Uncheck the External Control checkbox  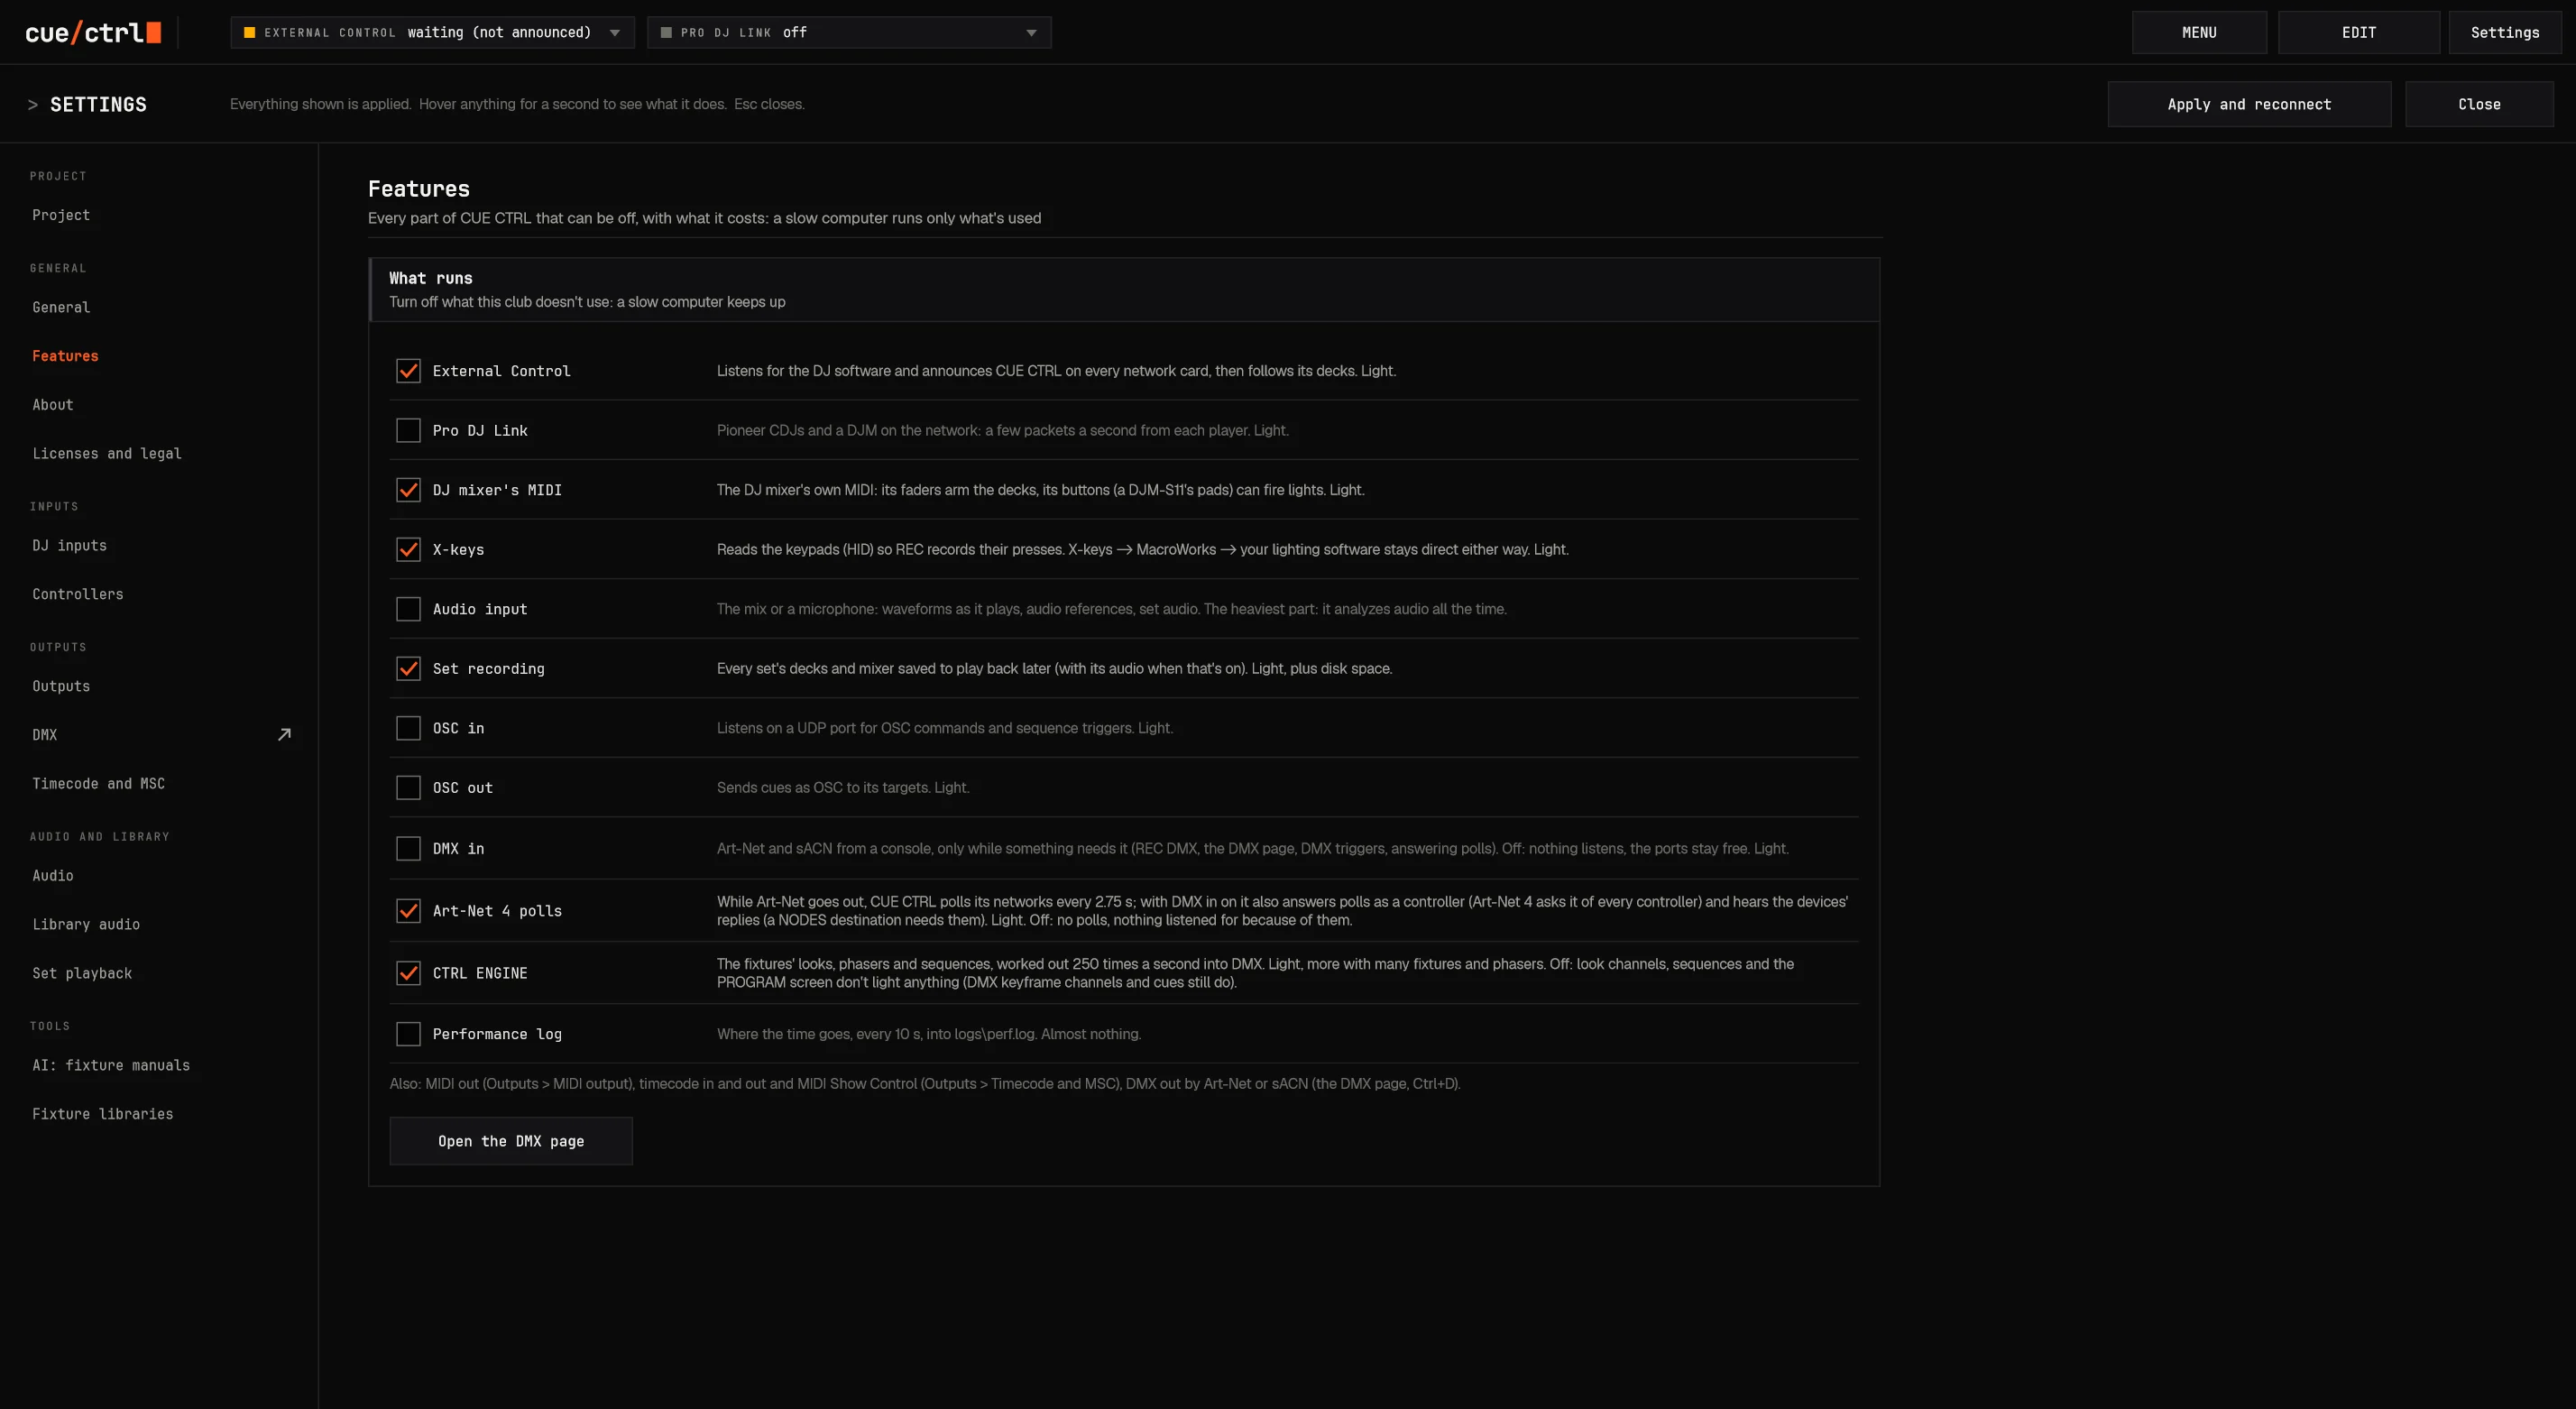[408, 371]
